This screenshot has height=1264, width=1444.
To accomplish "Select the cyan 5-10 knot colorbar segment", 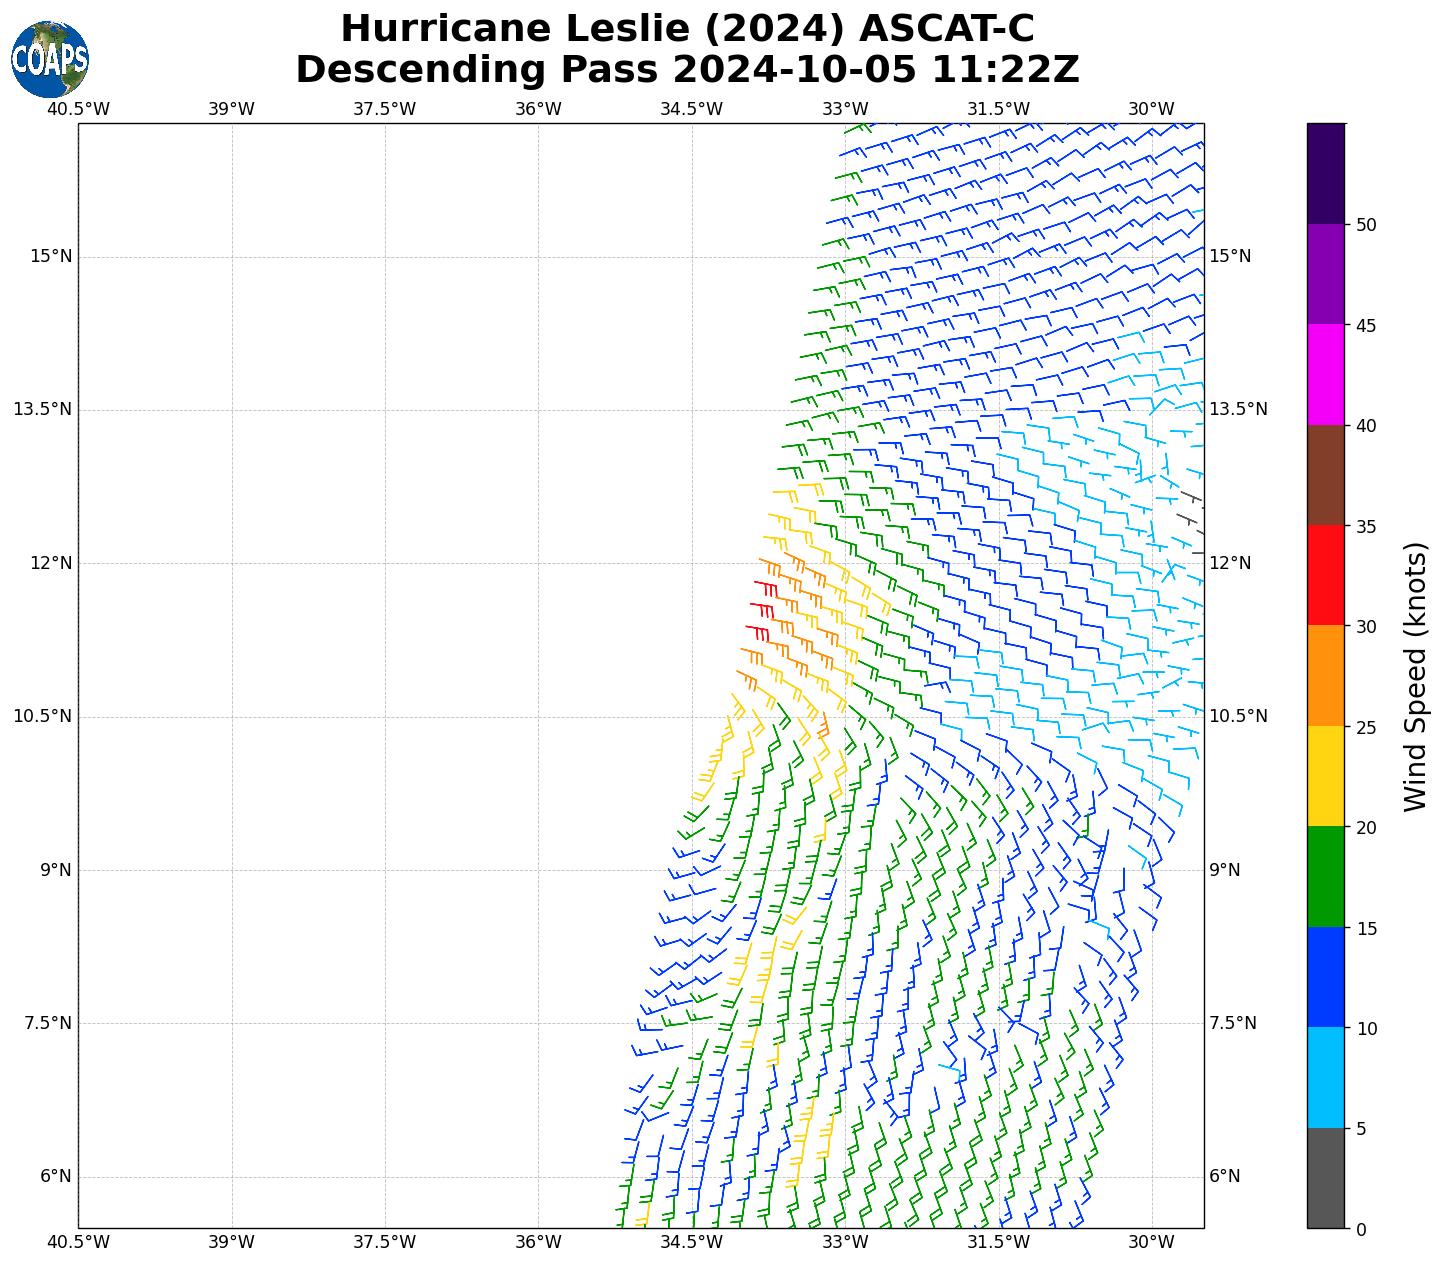I will [x=1326, y=1077].
